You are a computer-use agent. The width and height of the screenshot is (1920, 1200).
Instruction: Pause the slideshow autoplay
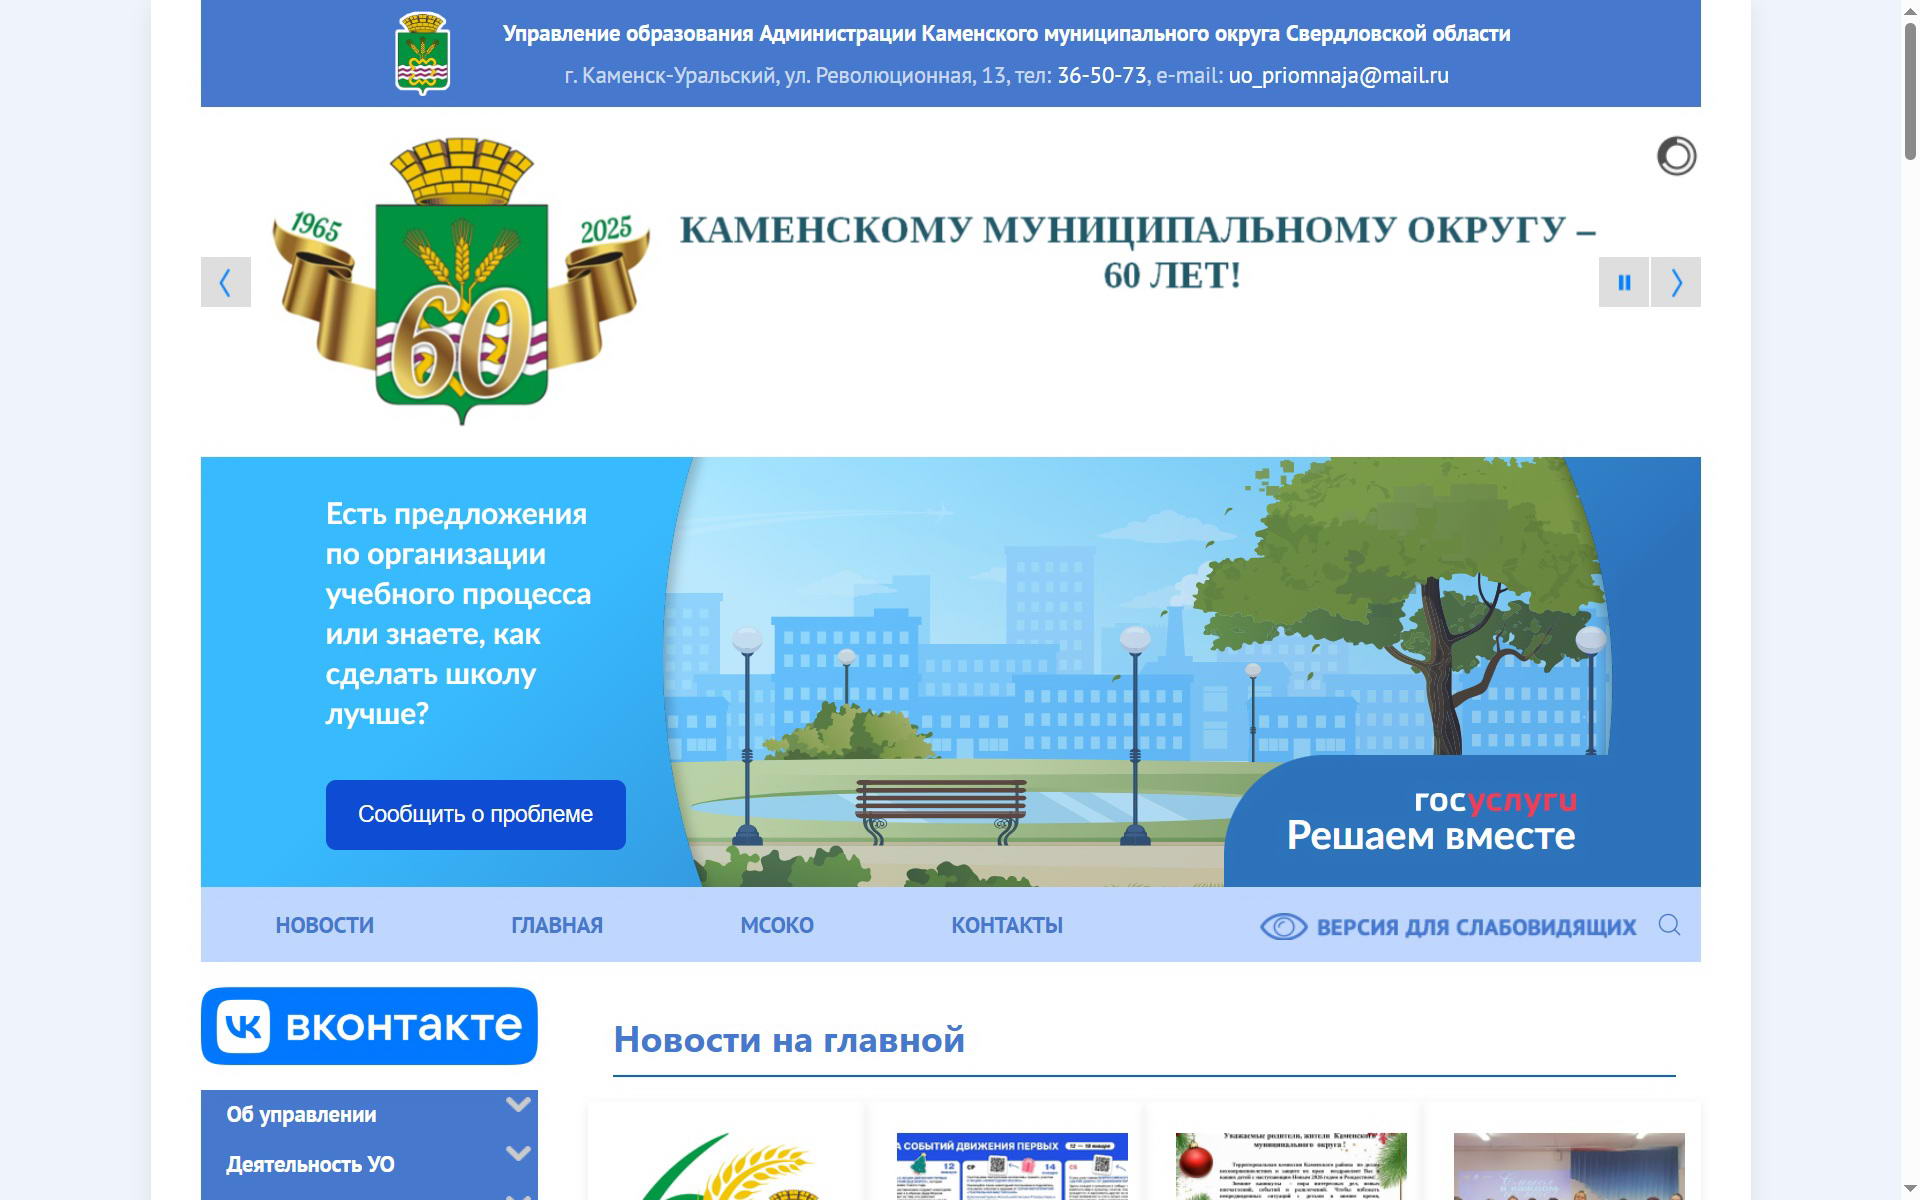click(1623, 282)
